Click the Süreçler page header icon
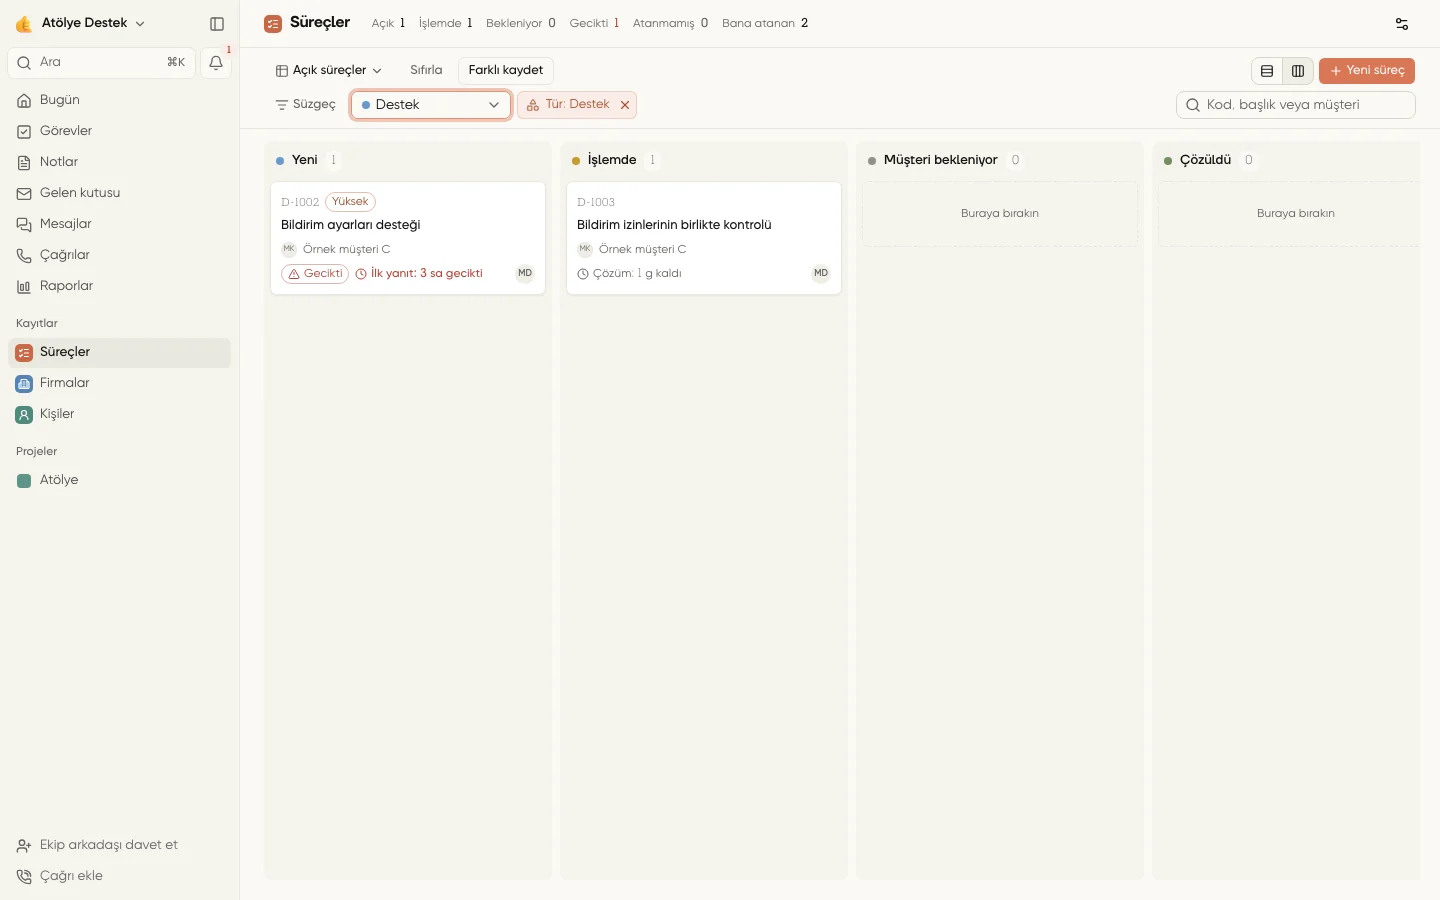Image resolution: width=1440 pixels, height=900 pixels. coord(273,24)
